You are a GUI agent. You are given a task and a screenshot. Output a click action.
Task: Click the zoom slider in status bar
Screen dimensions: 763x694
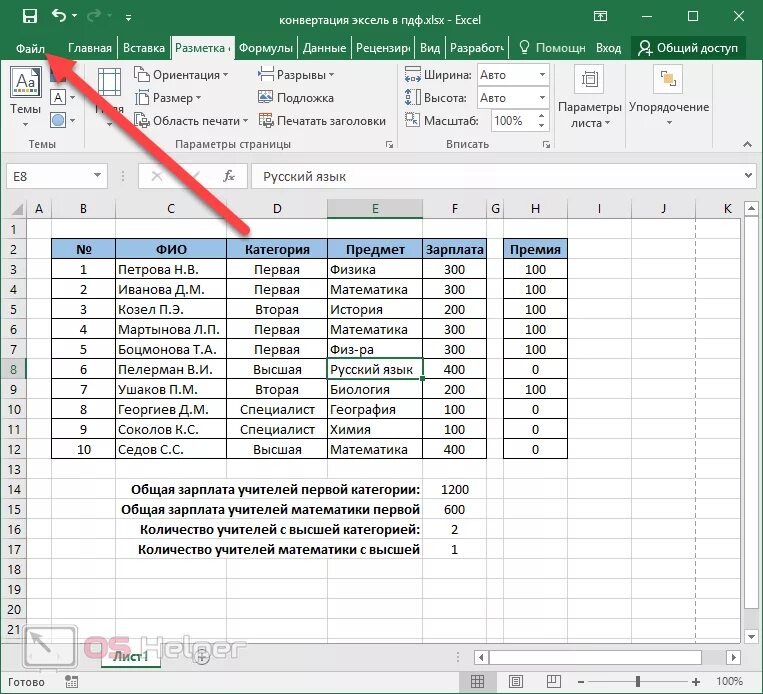[638, 682]
